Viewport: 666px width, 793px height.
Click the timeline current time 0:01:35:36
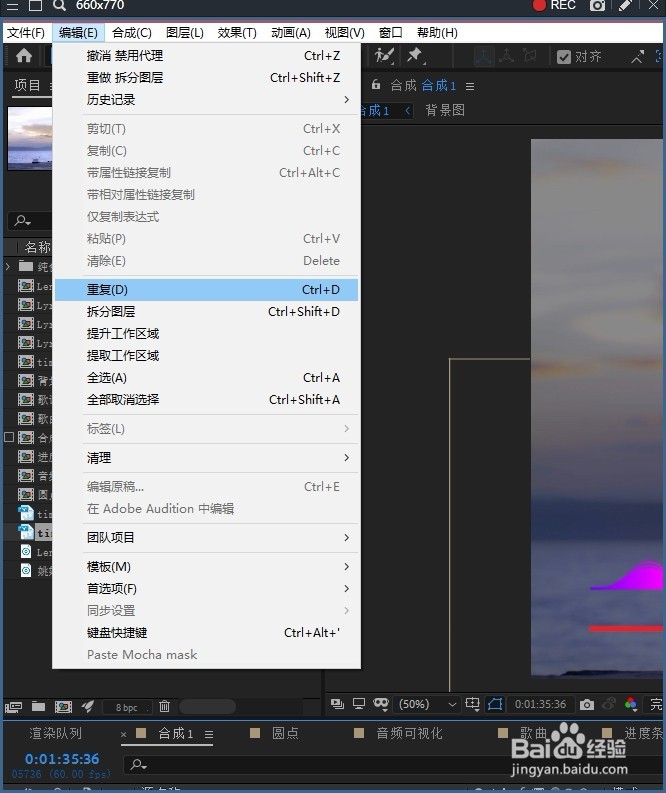click(62, 759)
